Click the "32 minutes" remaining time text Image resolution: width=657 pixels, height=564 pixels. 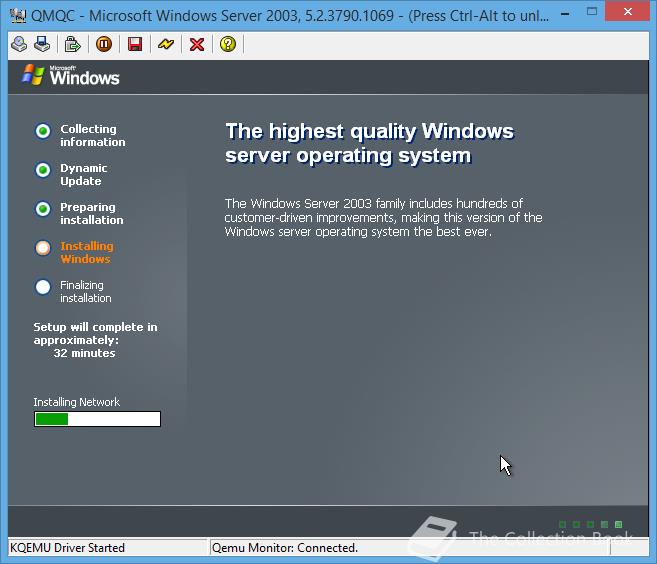tap(84, 353)
